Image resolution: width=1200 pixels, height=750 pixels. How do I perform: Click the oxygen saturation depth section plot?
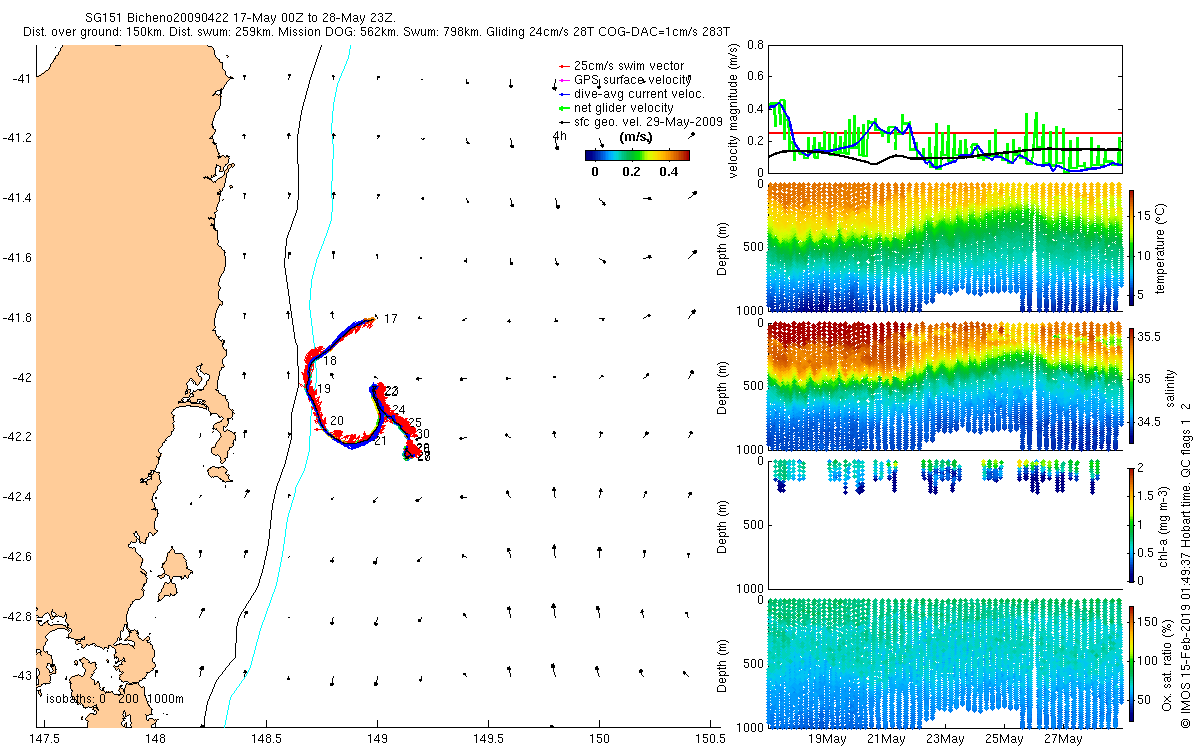944,662
